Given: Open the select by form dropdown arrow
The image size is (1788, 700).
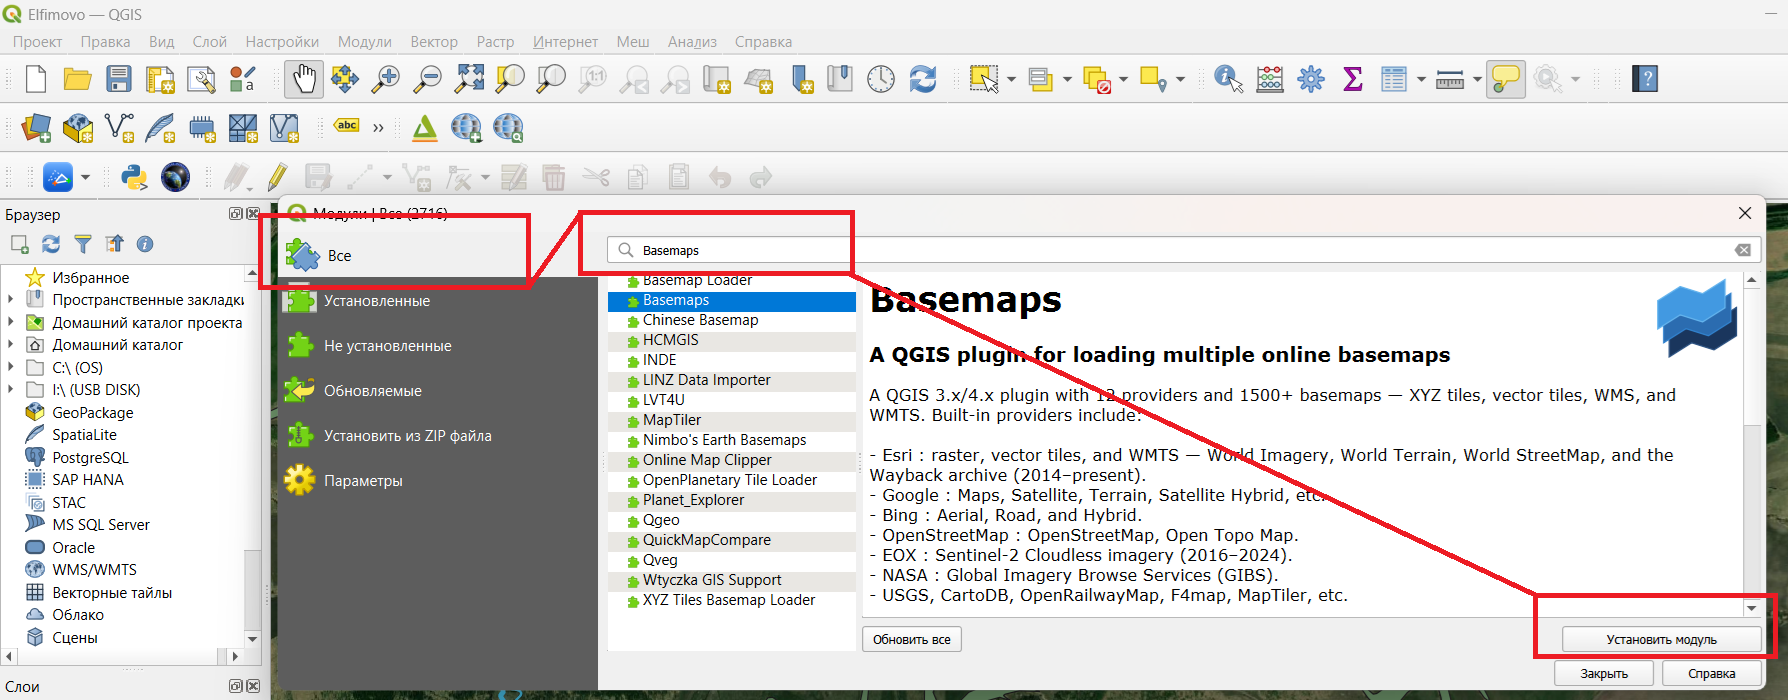Looking at the screenshot, I should point(1067,79).
